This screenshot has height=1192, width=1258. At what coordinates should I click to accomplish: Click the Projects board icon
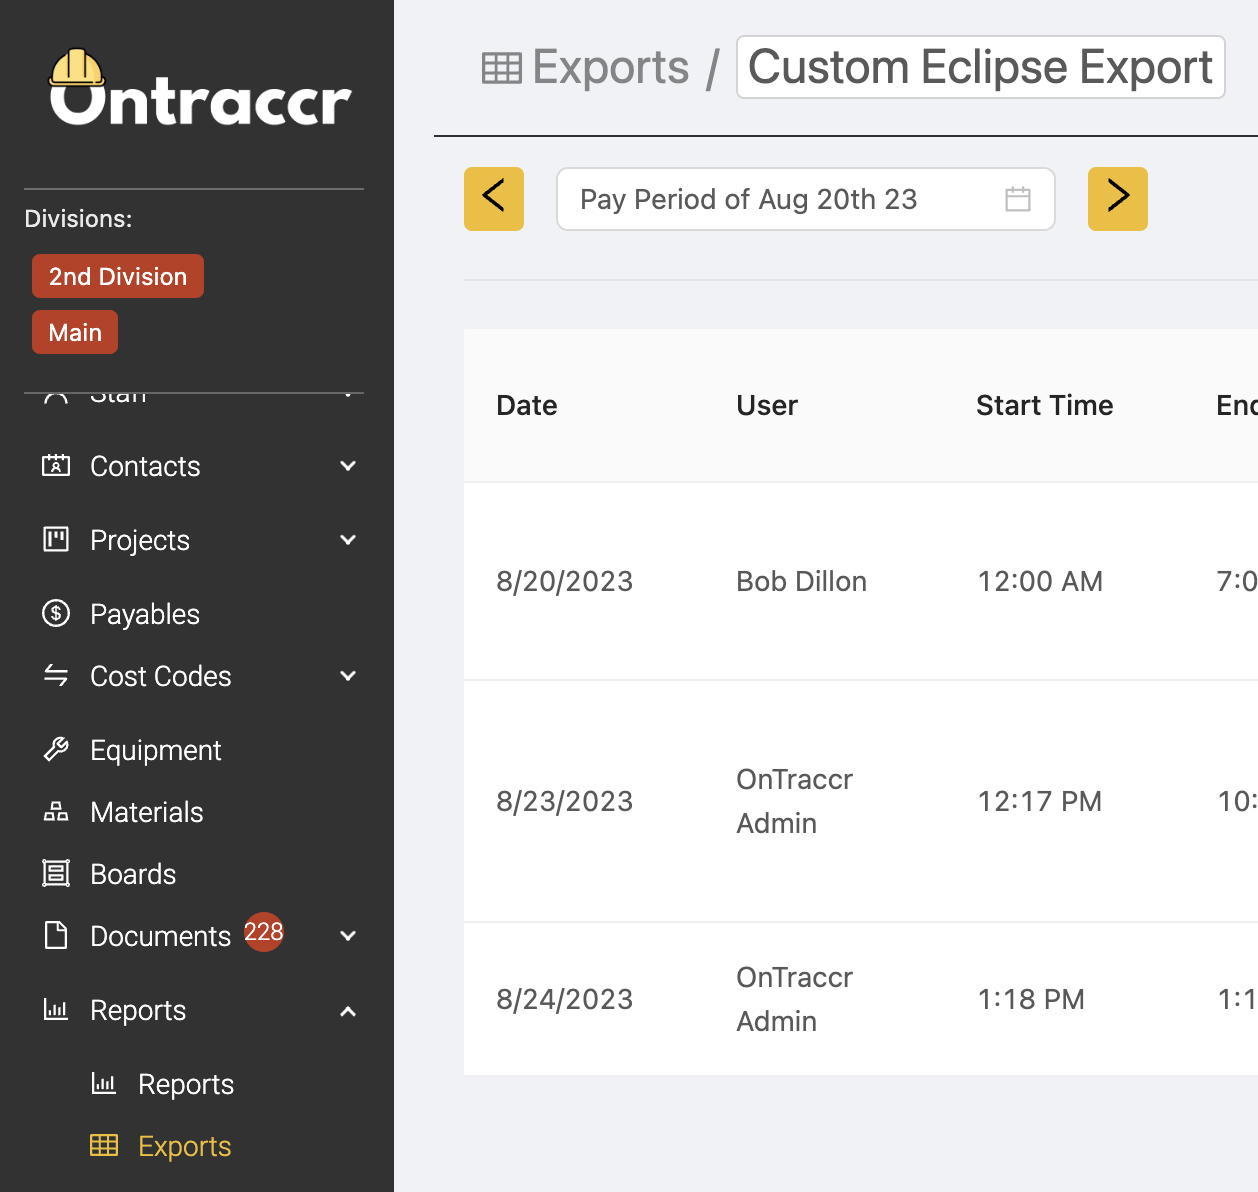coord(56,539)
